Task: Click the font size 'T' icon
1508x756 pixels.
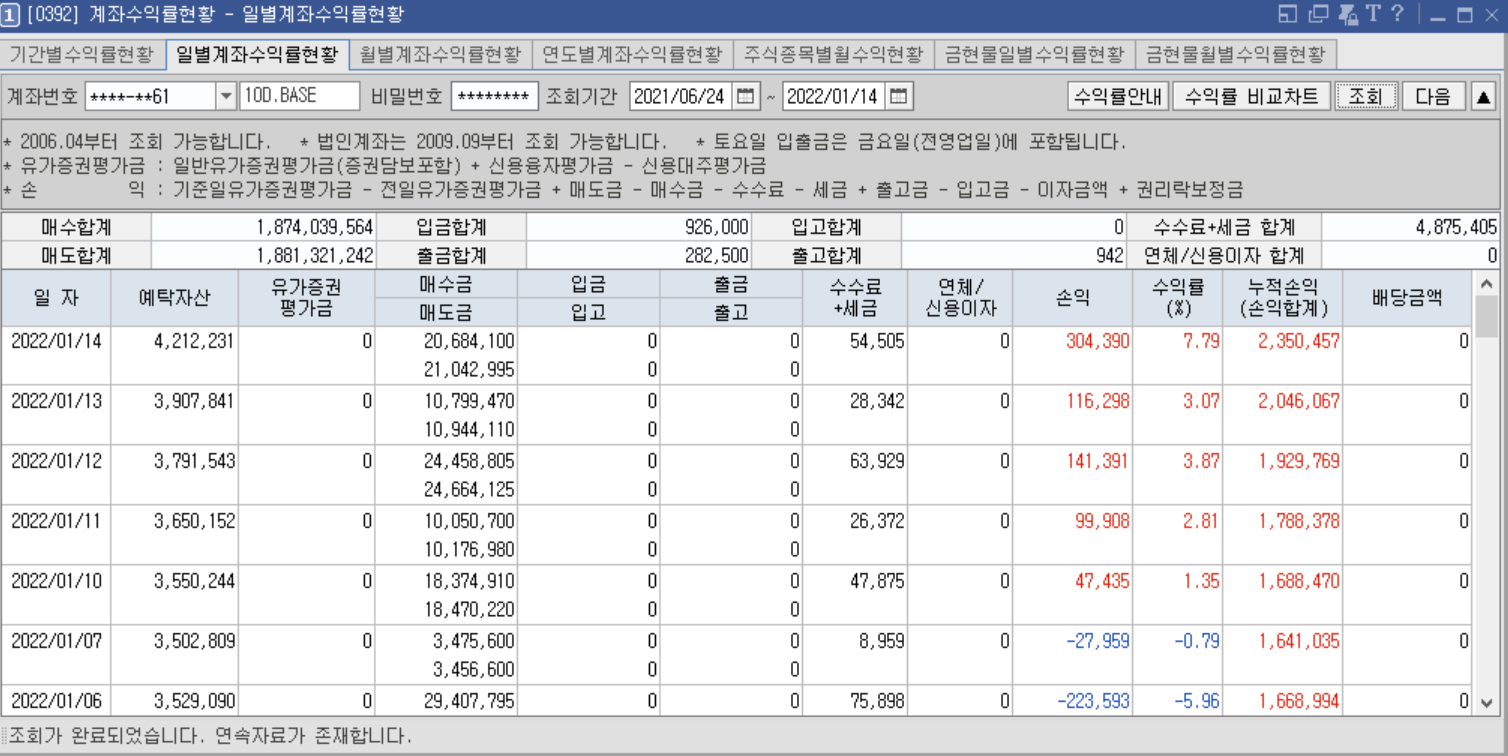Action: coord(1373,14)
